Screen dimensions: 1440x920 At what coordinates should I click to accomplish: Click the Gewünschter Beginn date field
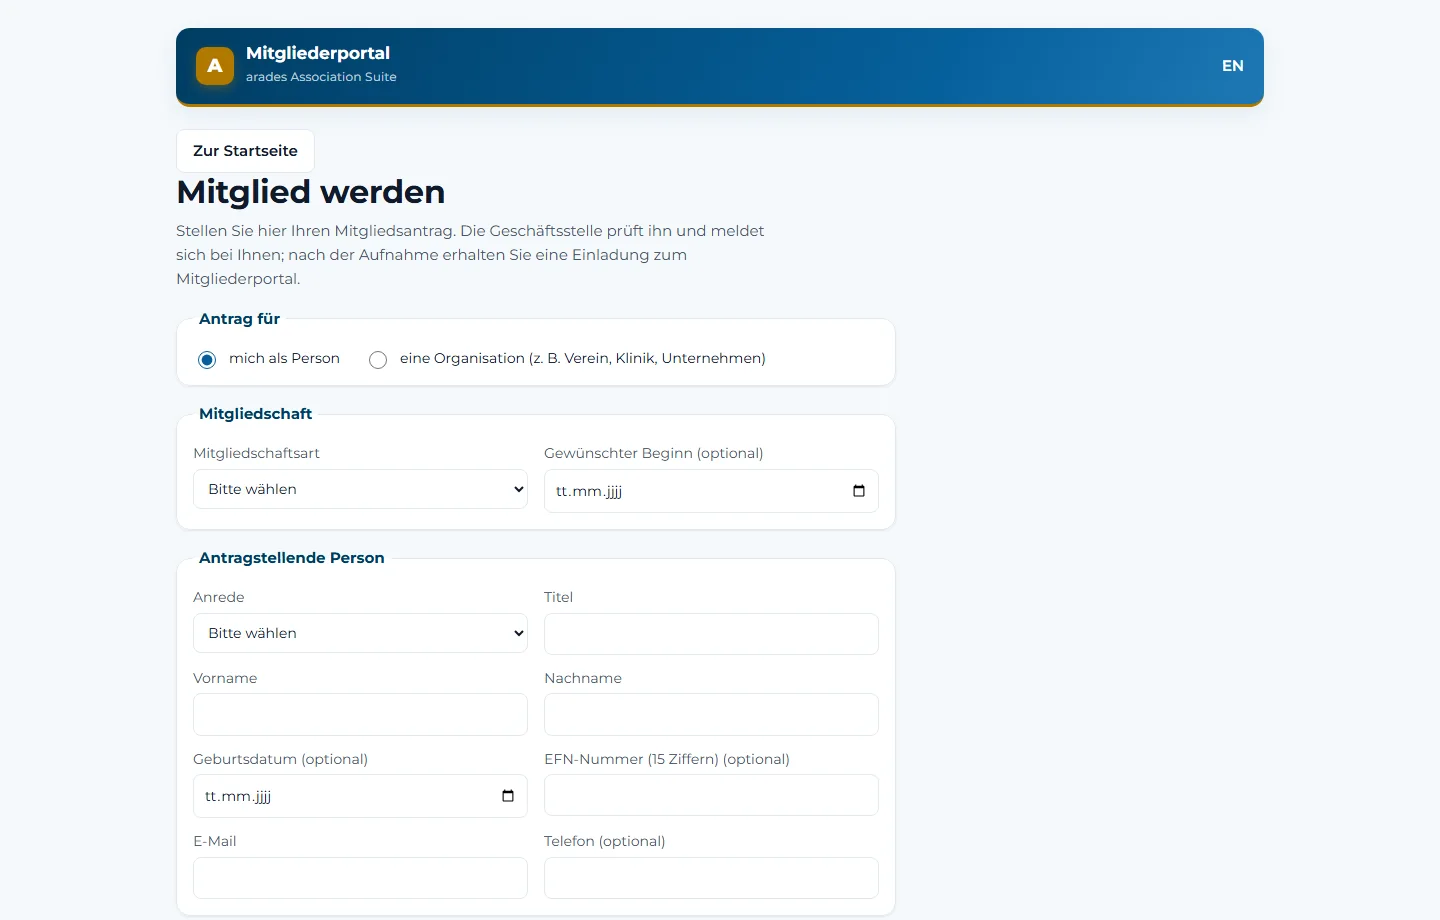click(x=711, y=491)
